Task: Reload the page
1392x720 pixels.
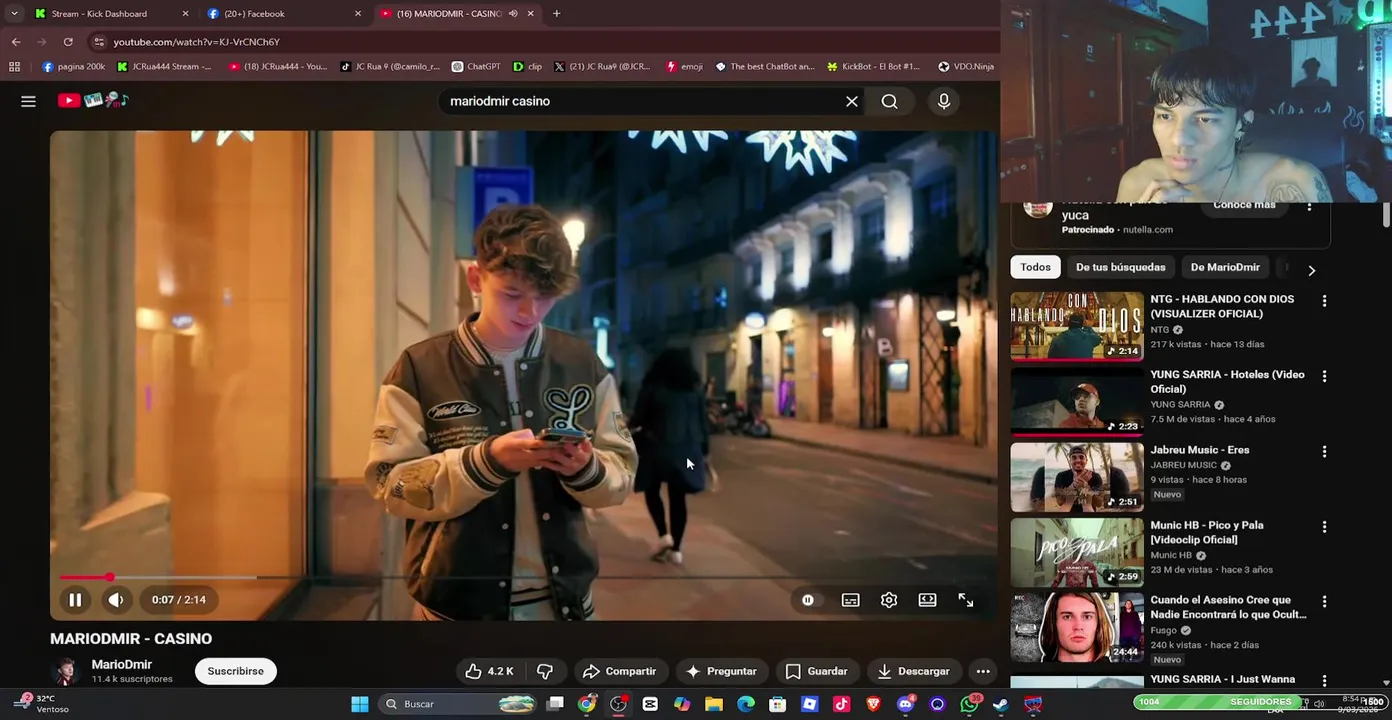Action: click(68, 42)
